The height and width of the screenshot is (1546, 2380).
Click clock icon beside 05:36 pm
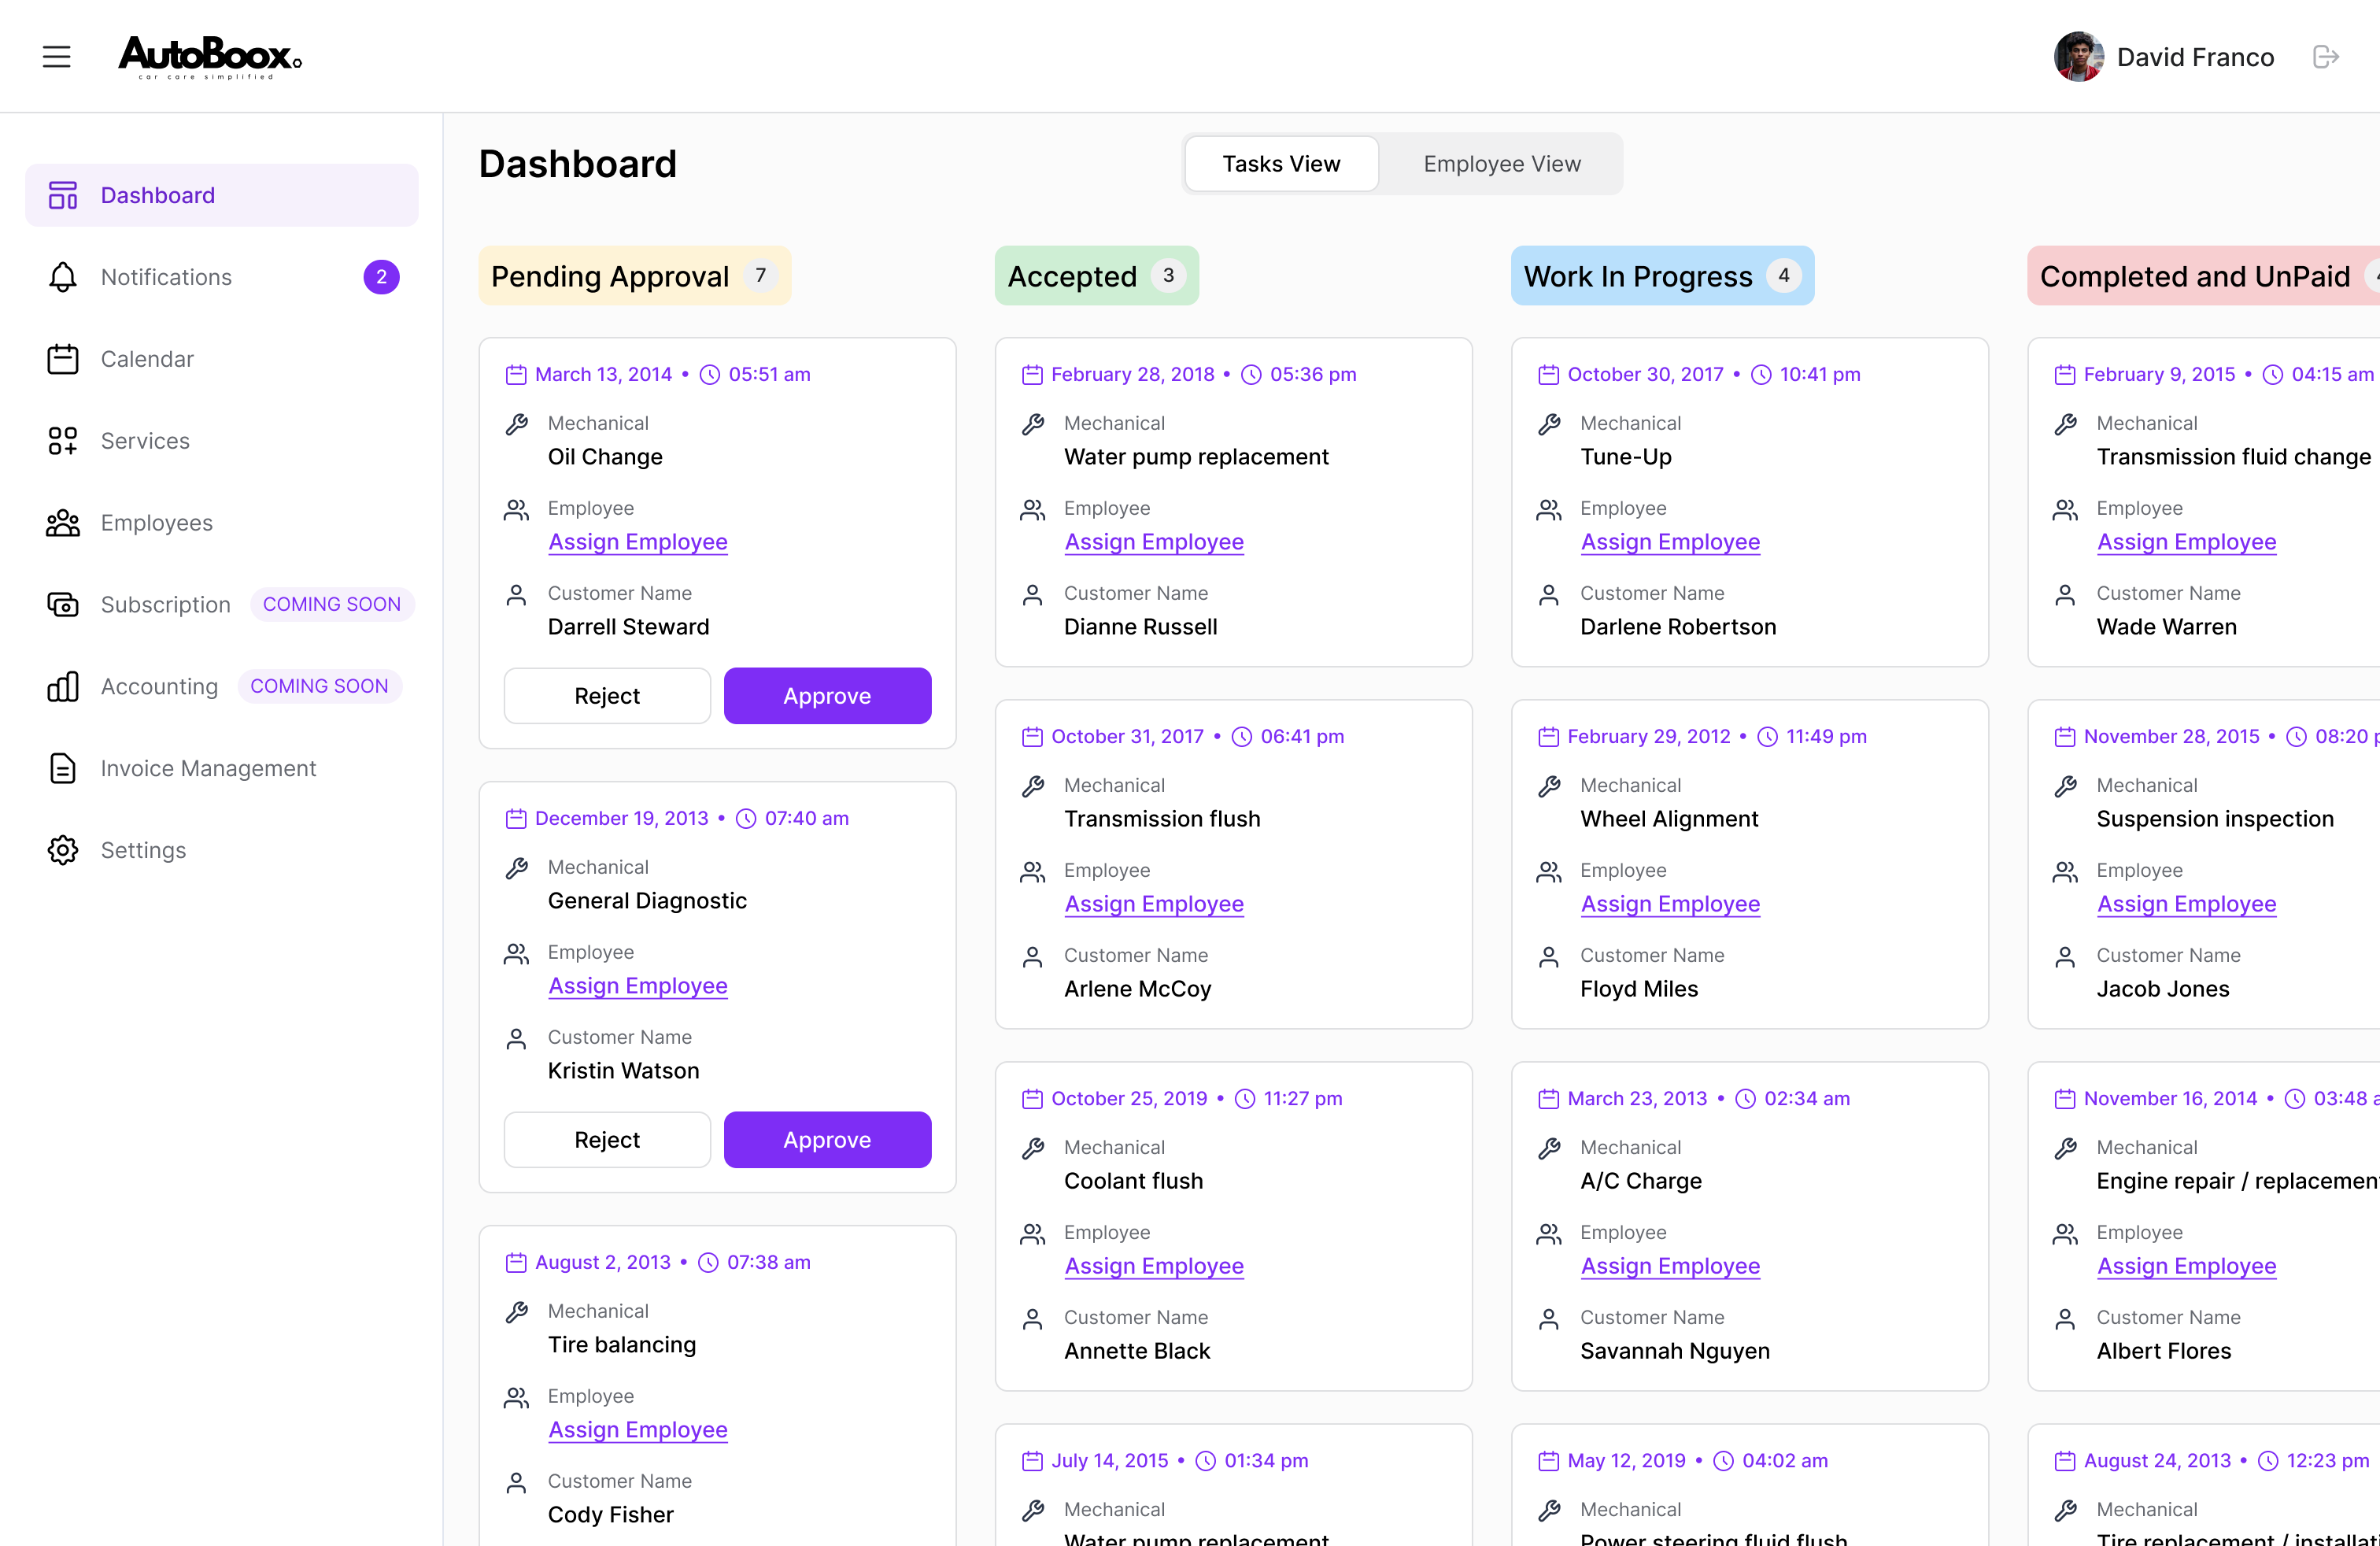tap(1251, 375)
